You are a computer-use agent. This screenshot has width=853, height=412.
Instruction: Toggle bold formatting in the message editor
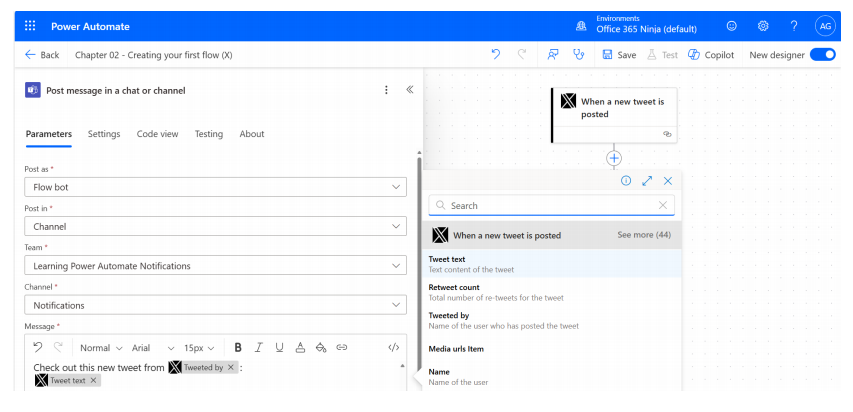pos(238,347)
